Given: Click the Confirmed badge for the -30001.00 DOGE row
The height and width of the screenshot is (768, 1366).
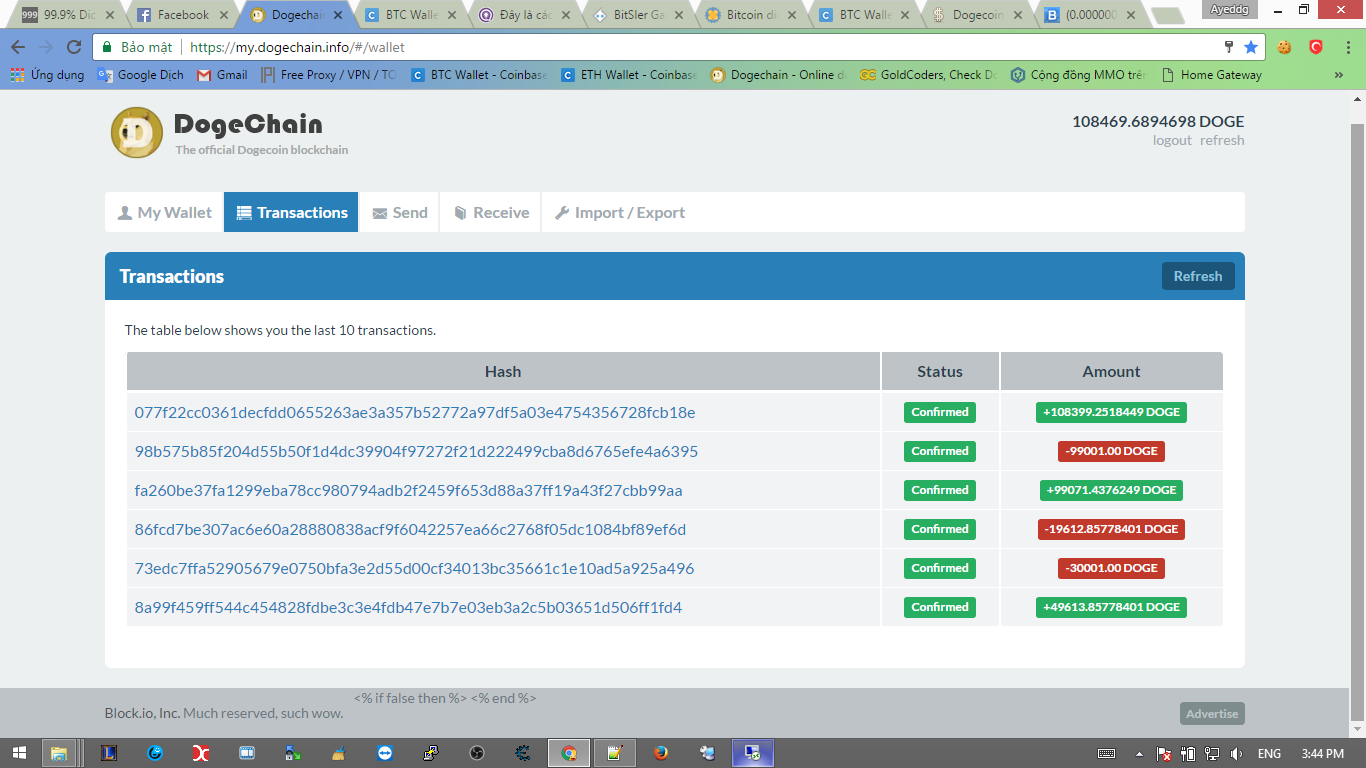Looking at the screenshot, I should [x=940, y=568].
